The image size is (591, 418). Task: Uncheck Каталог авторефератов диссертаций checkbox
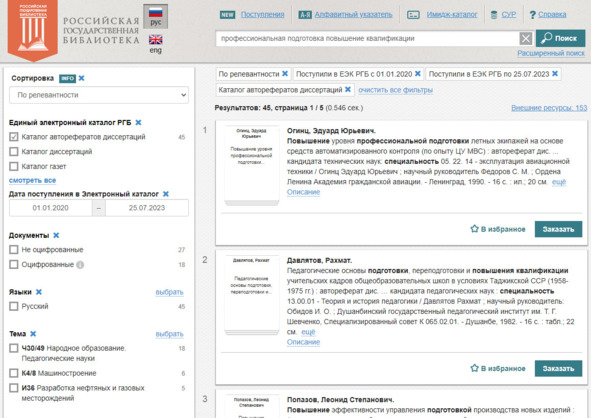14,137
